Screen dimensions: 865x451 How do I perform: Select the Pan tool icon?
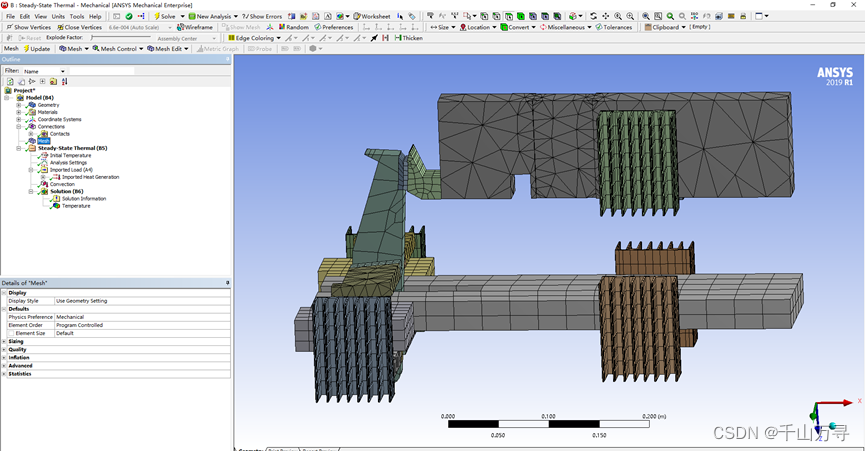(x=606, y=16)
